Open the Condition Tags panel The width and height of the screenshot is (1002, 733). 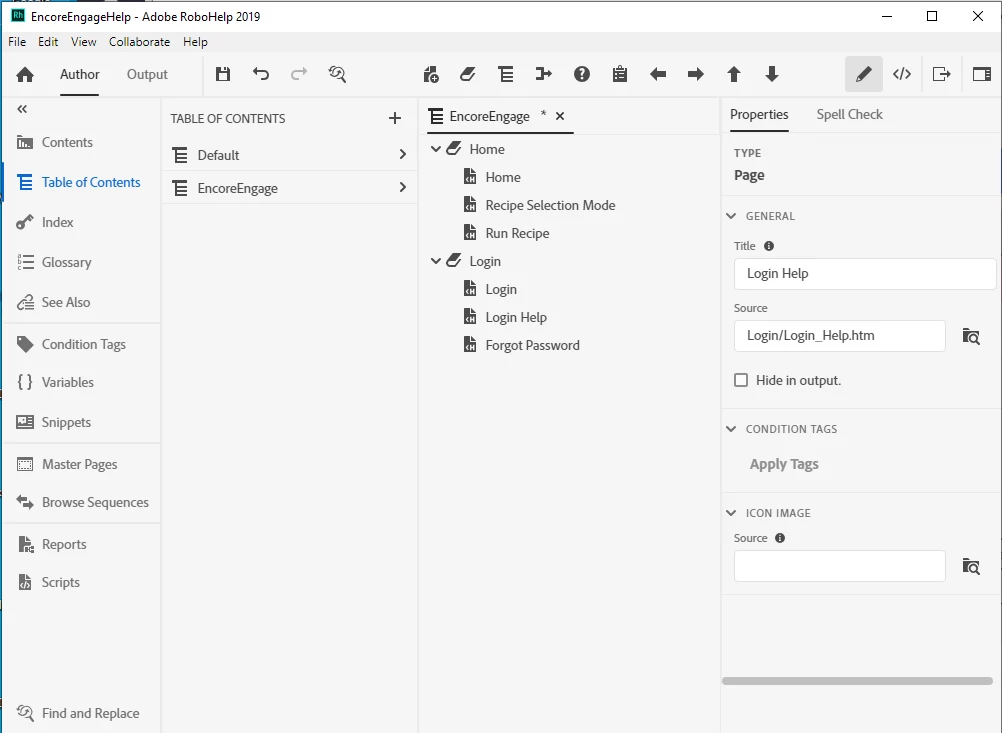pos(82,344)
